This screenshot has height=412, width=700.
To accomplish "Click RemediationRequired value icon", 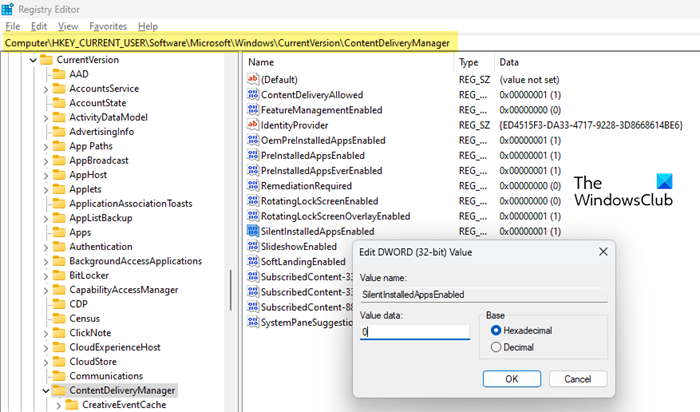I will click(253, 186).
